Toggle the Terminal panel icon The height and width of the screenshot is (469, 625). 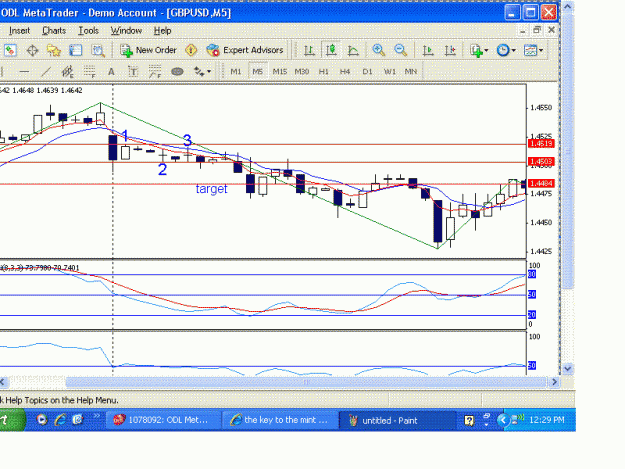pos(75,50)
